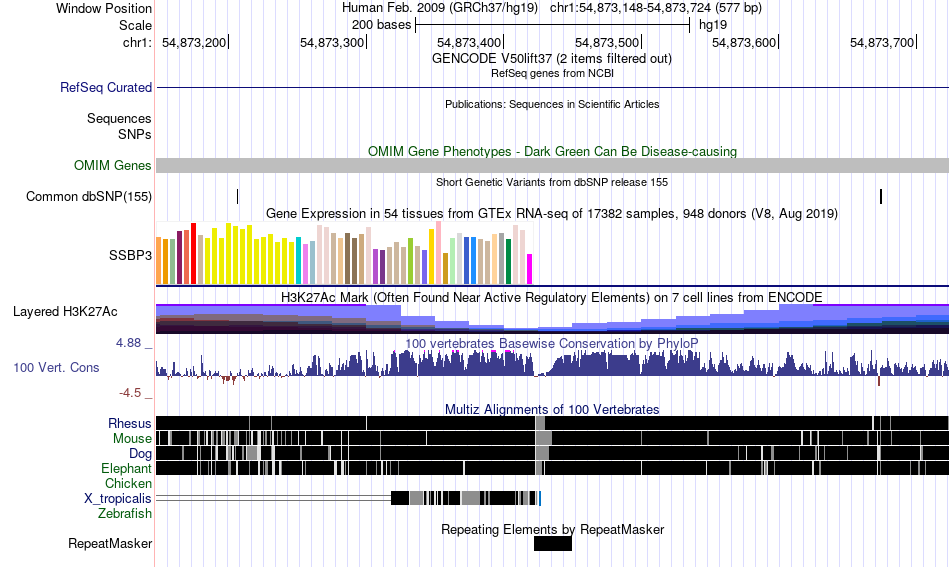
Task: Click the 100 vertebrates Basewise Conservation title
Action: pyautogui.click(x=551, y=343)
